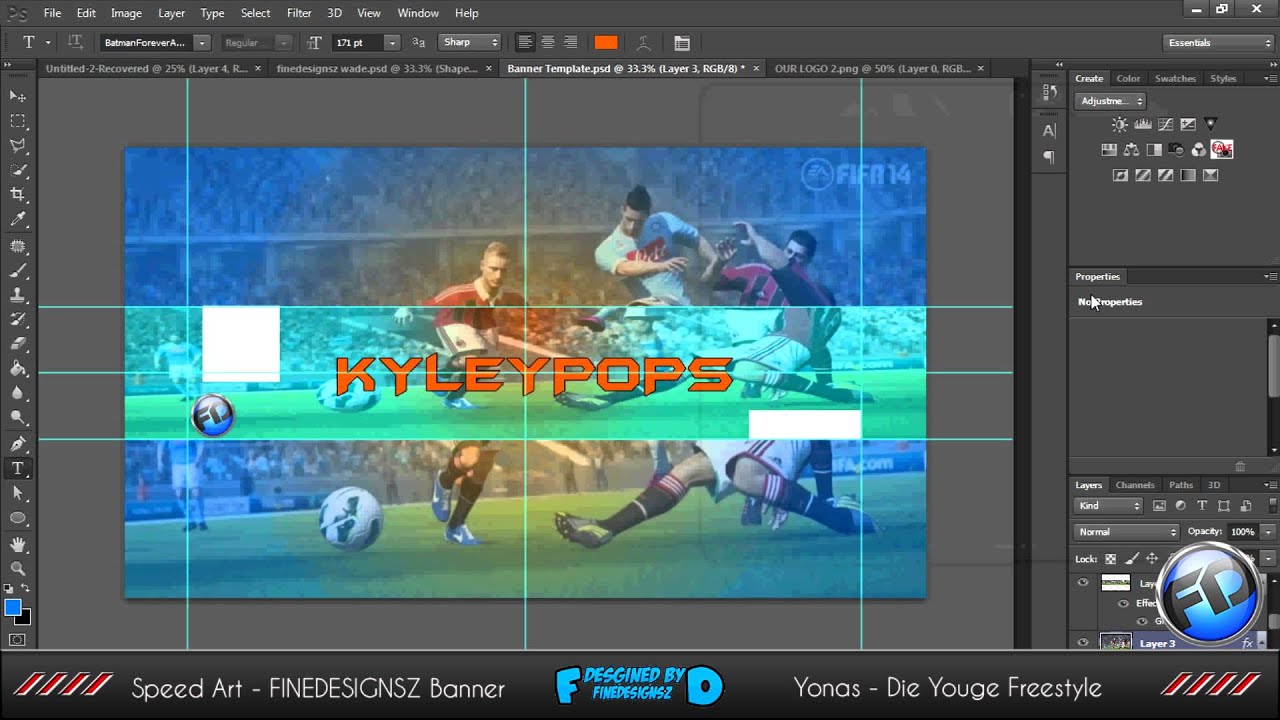Screen dimensions: 1280x720
Task: Toggle type layer filter in Layers
Action: tap(1202, 506)
